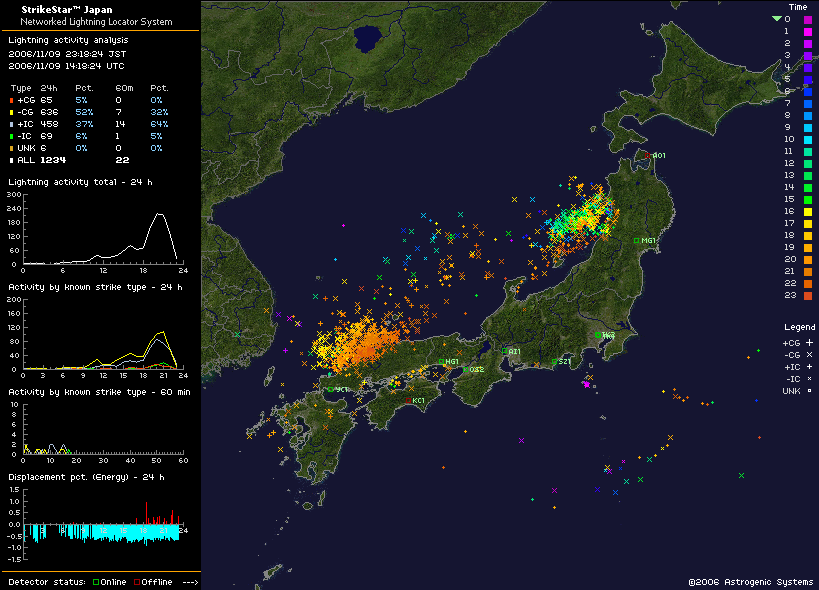Select the SZ1 detector marker
The height and width of the screenshot is (590, 819).
pos(554,362)
